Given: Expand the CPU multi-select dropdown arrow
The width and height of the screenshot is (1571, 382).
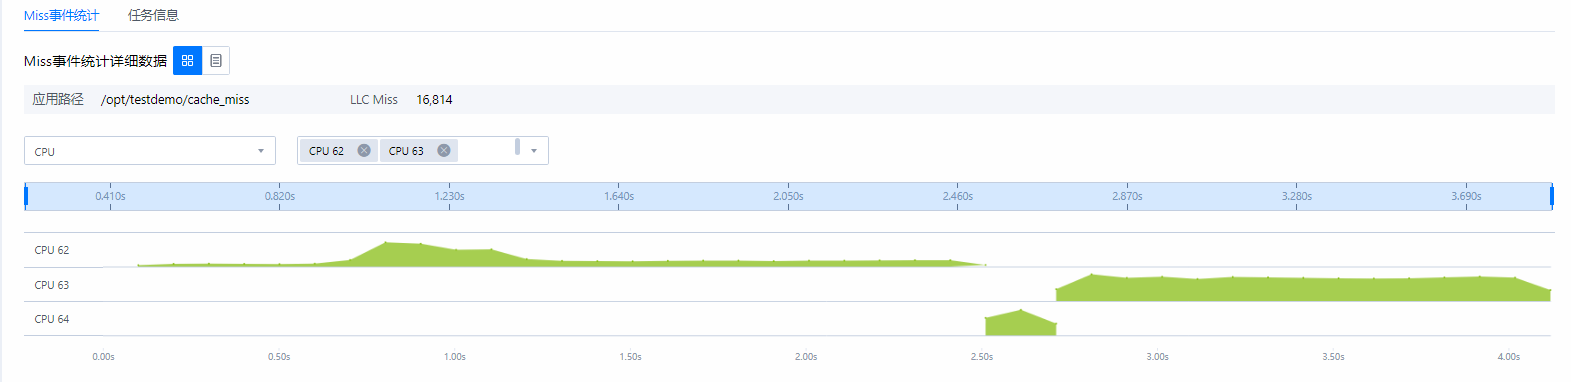Looking at the screenshot, I should click(534, 151).
